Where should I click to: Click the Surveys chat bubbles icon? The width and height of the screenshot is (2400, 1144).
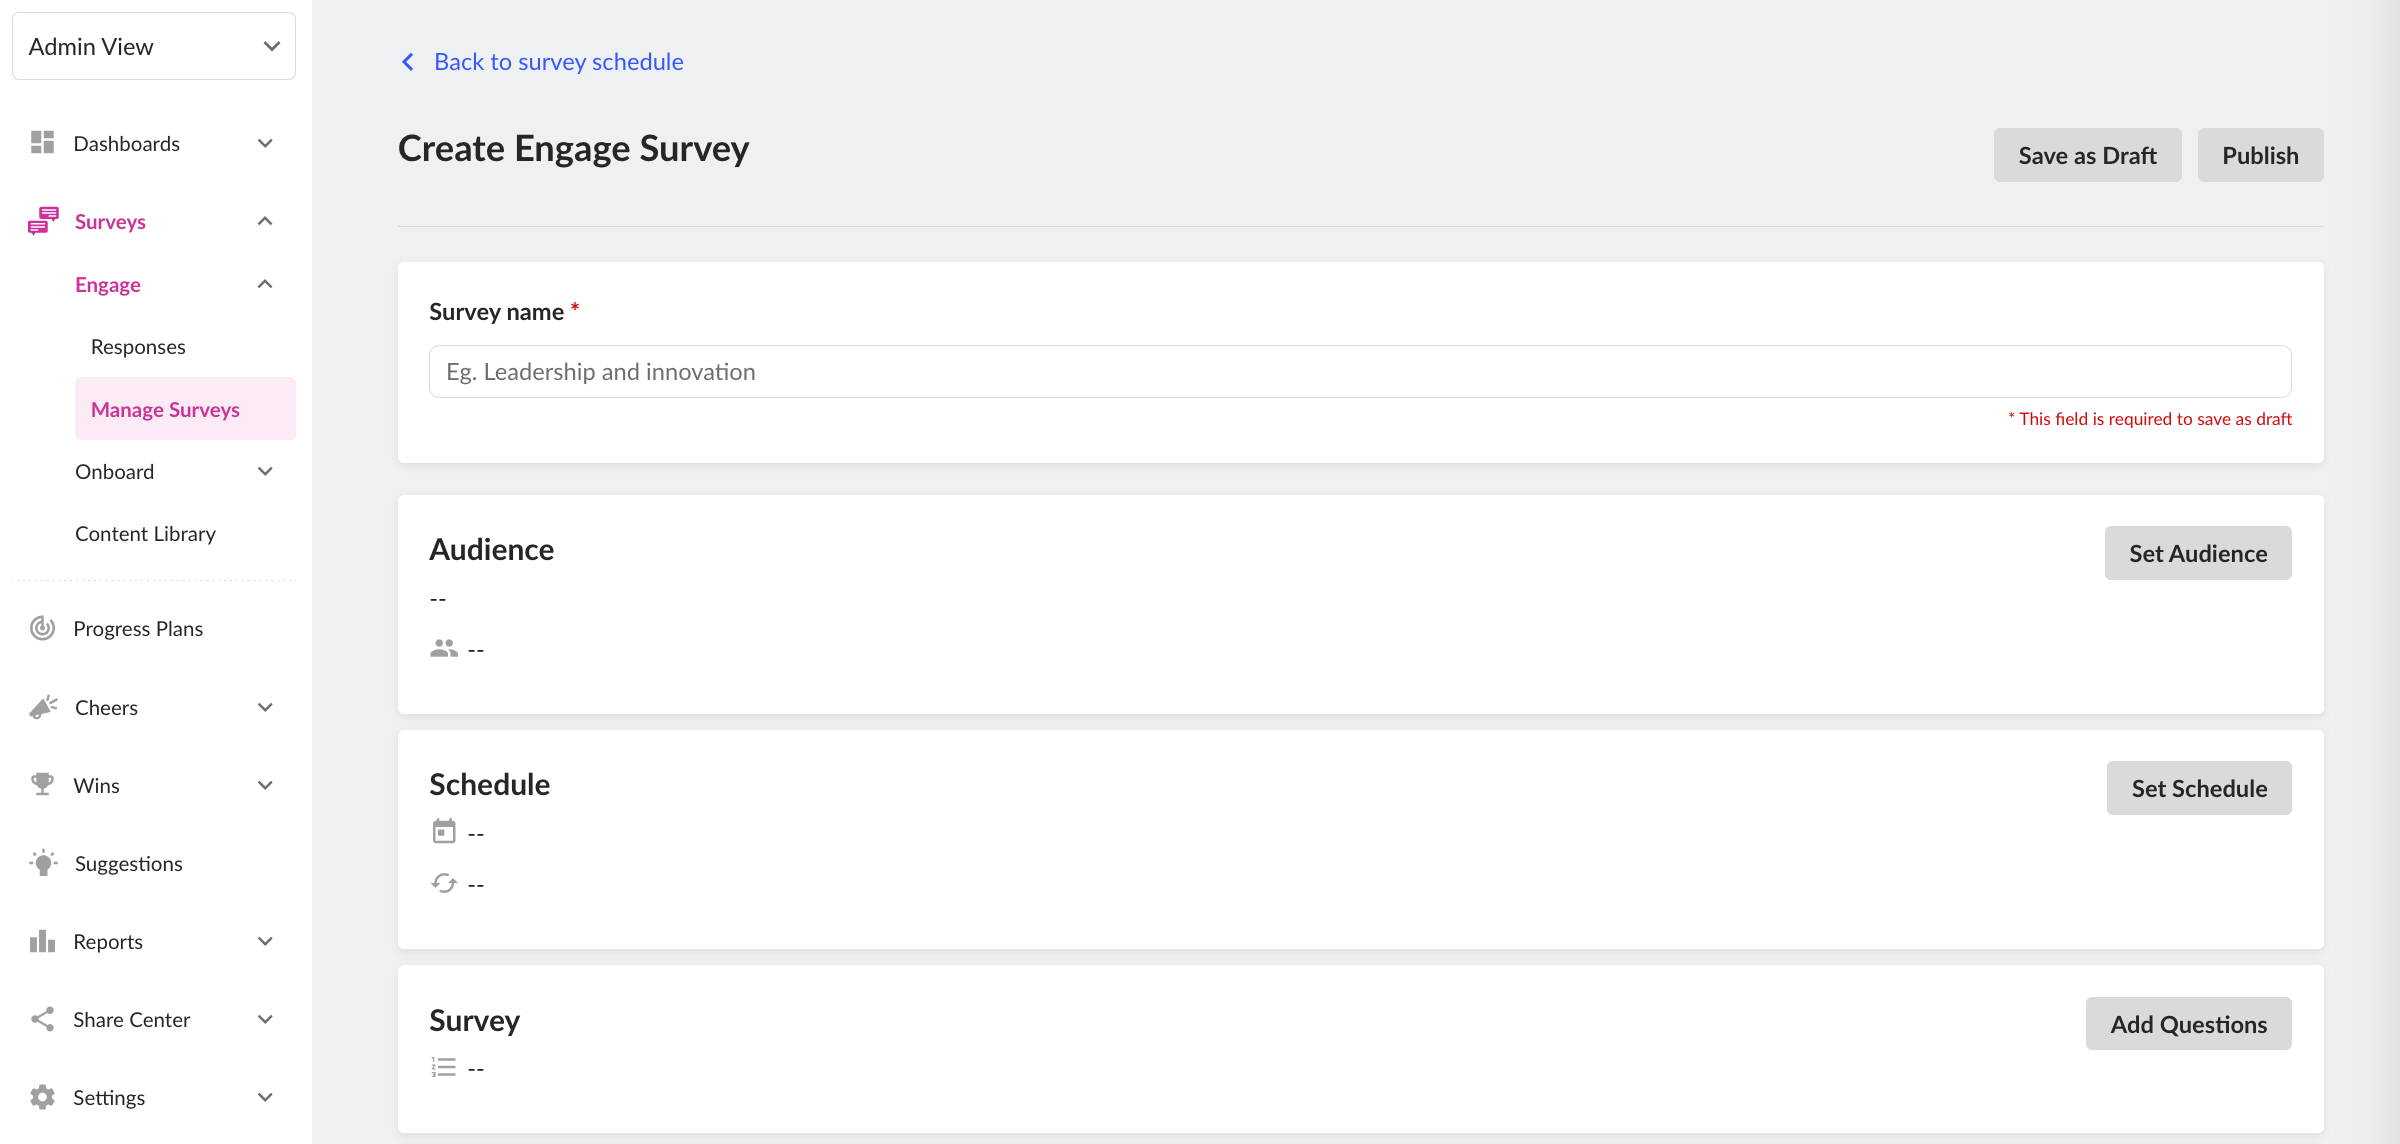[43, 221]
